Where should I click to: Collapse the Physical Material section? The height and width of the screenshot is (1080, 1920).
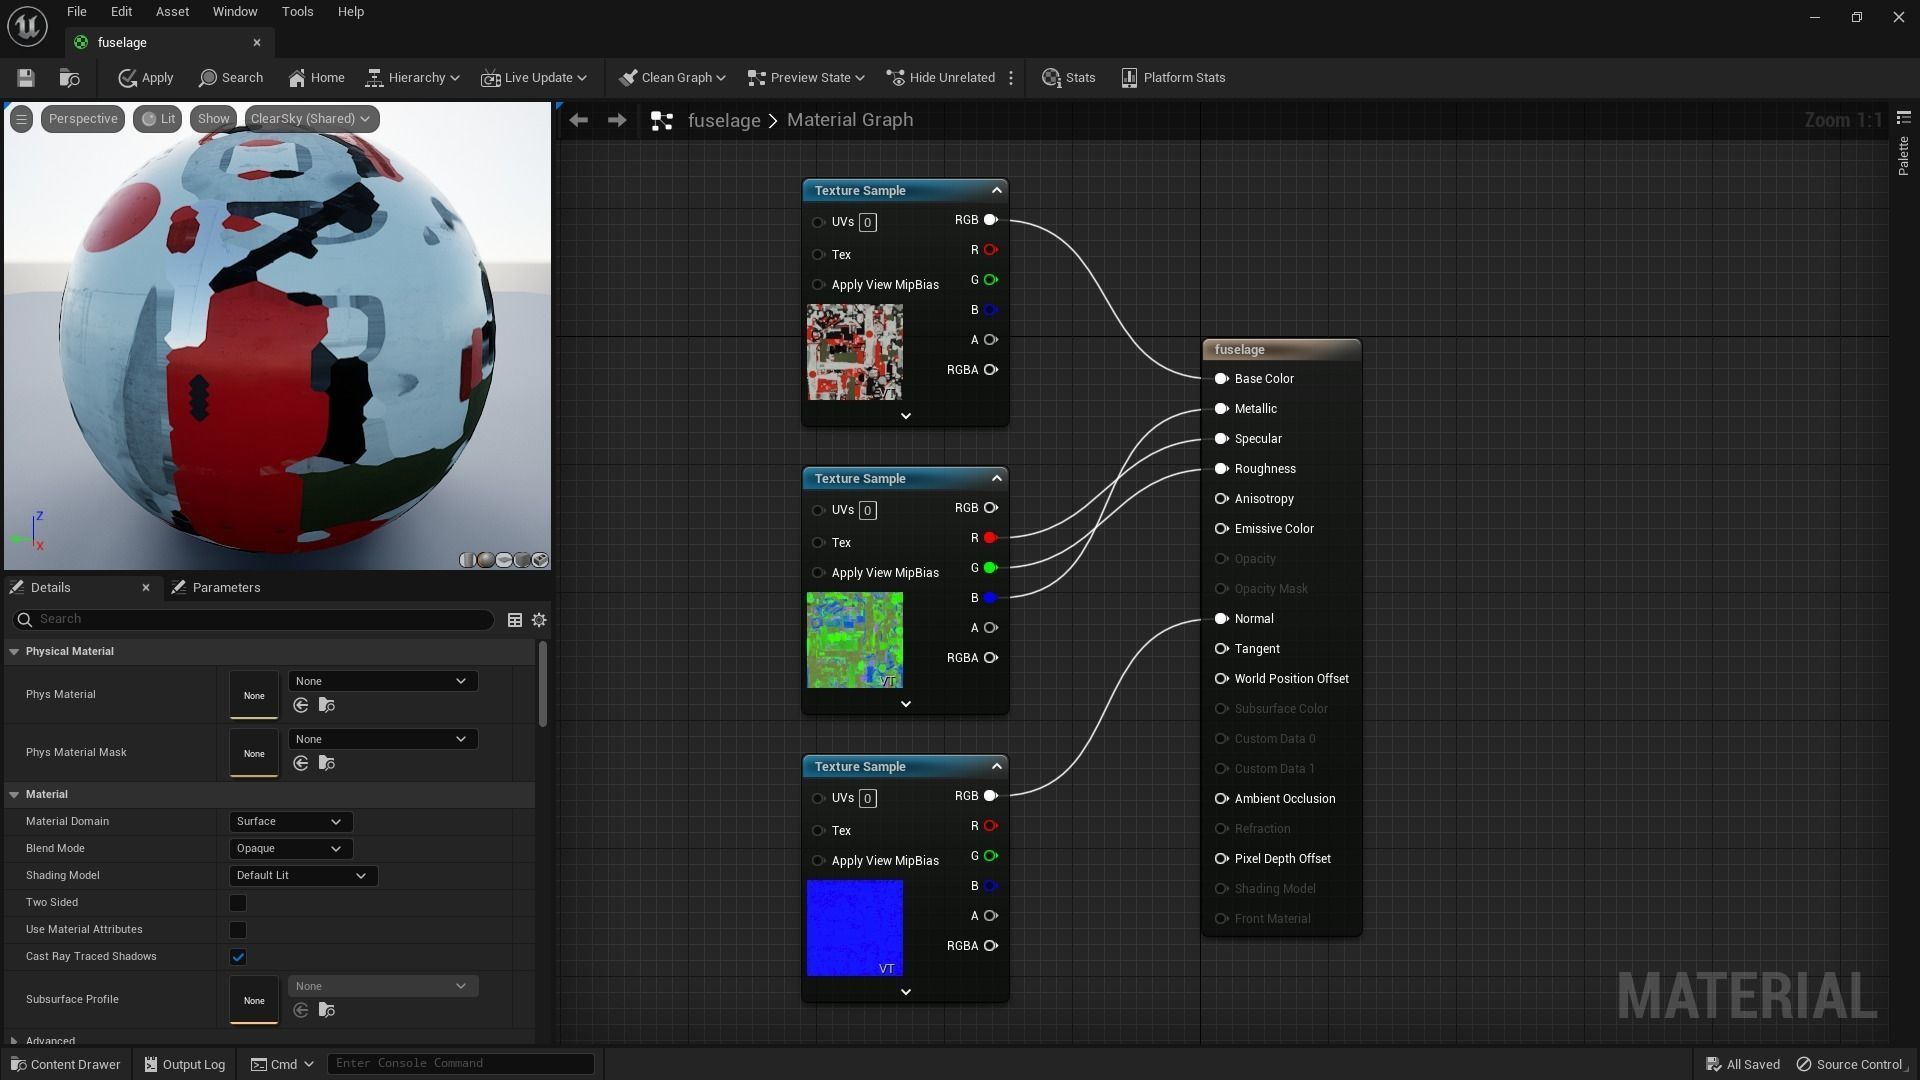[15, 652]
